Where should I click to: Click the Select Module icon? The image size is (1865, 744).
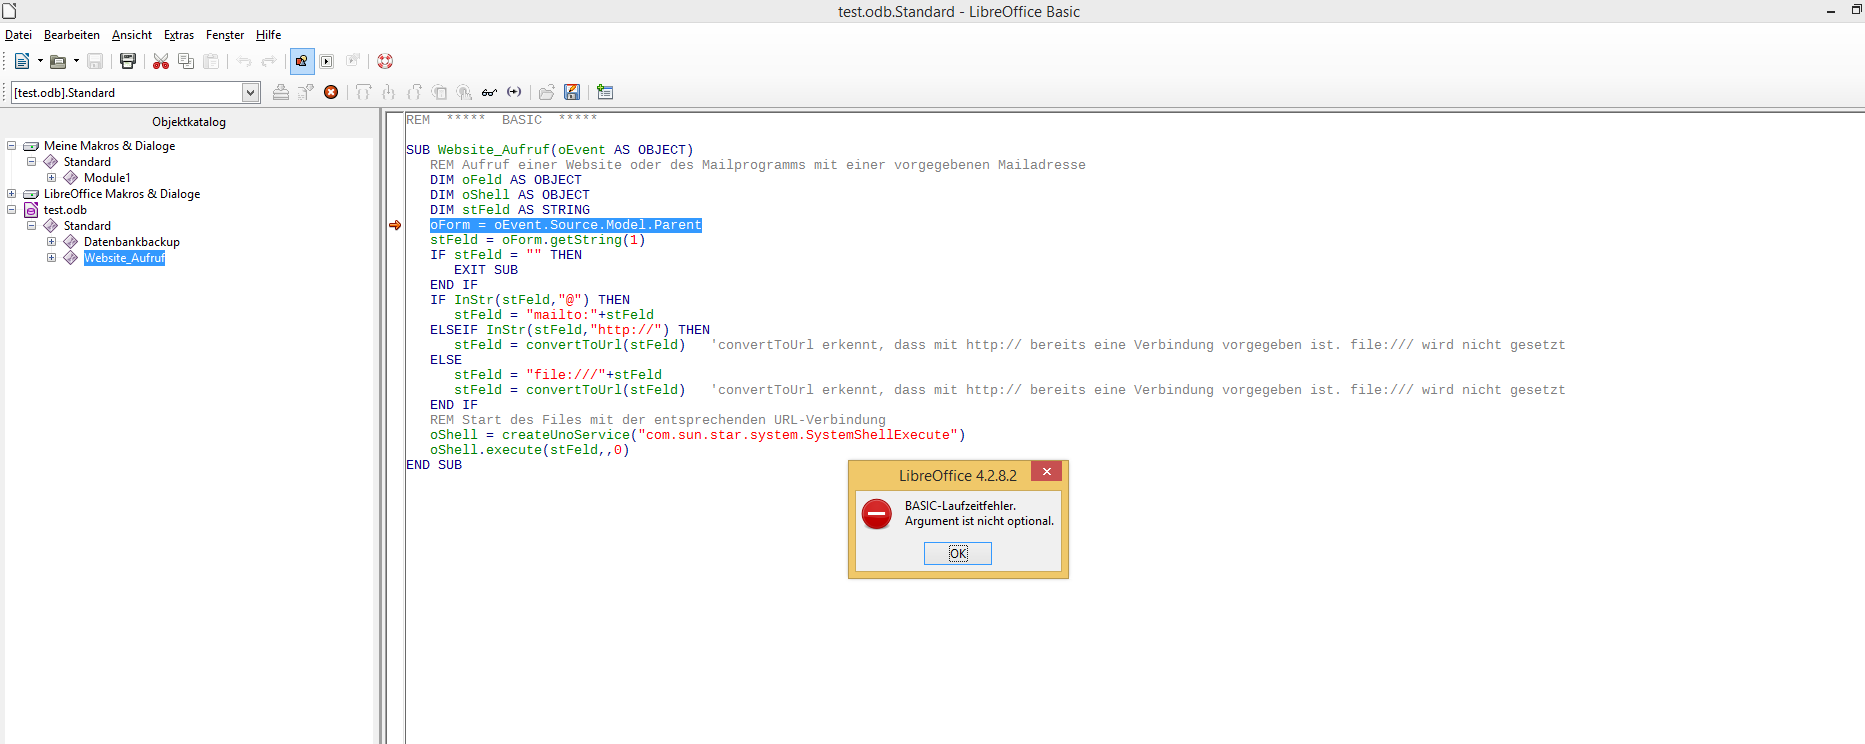pos(352,61)
